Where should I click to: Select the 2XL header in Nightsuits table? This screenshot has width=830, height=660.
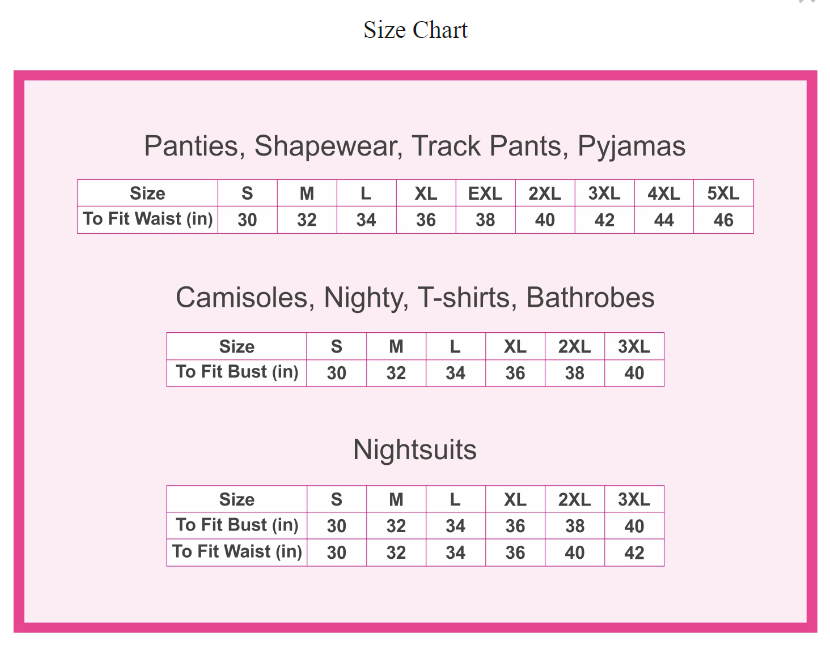click(x=575, y=499)
